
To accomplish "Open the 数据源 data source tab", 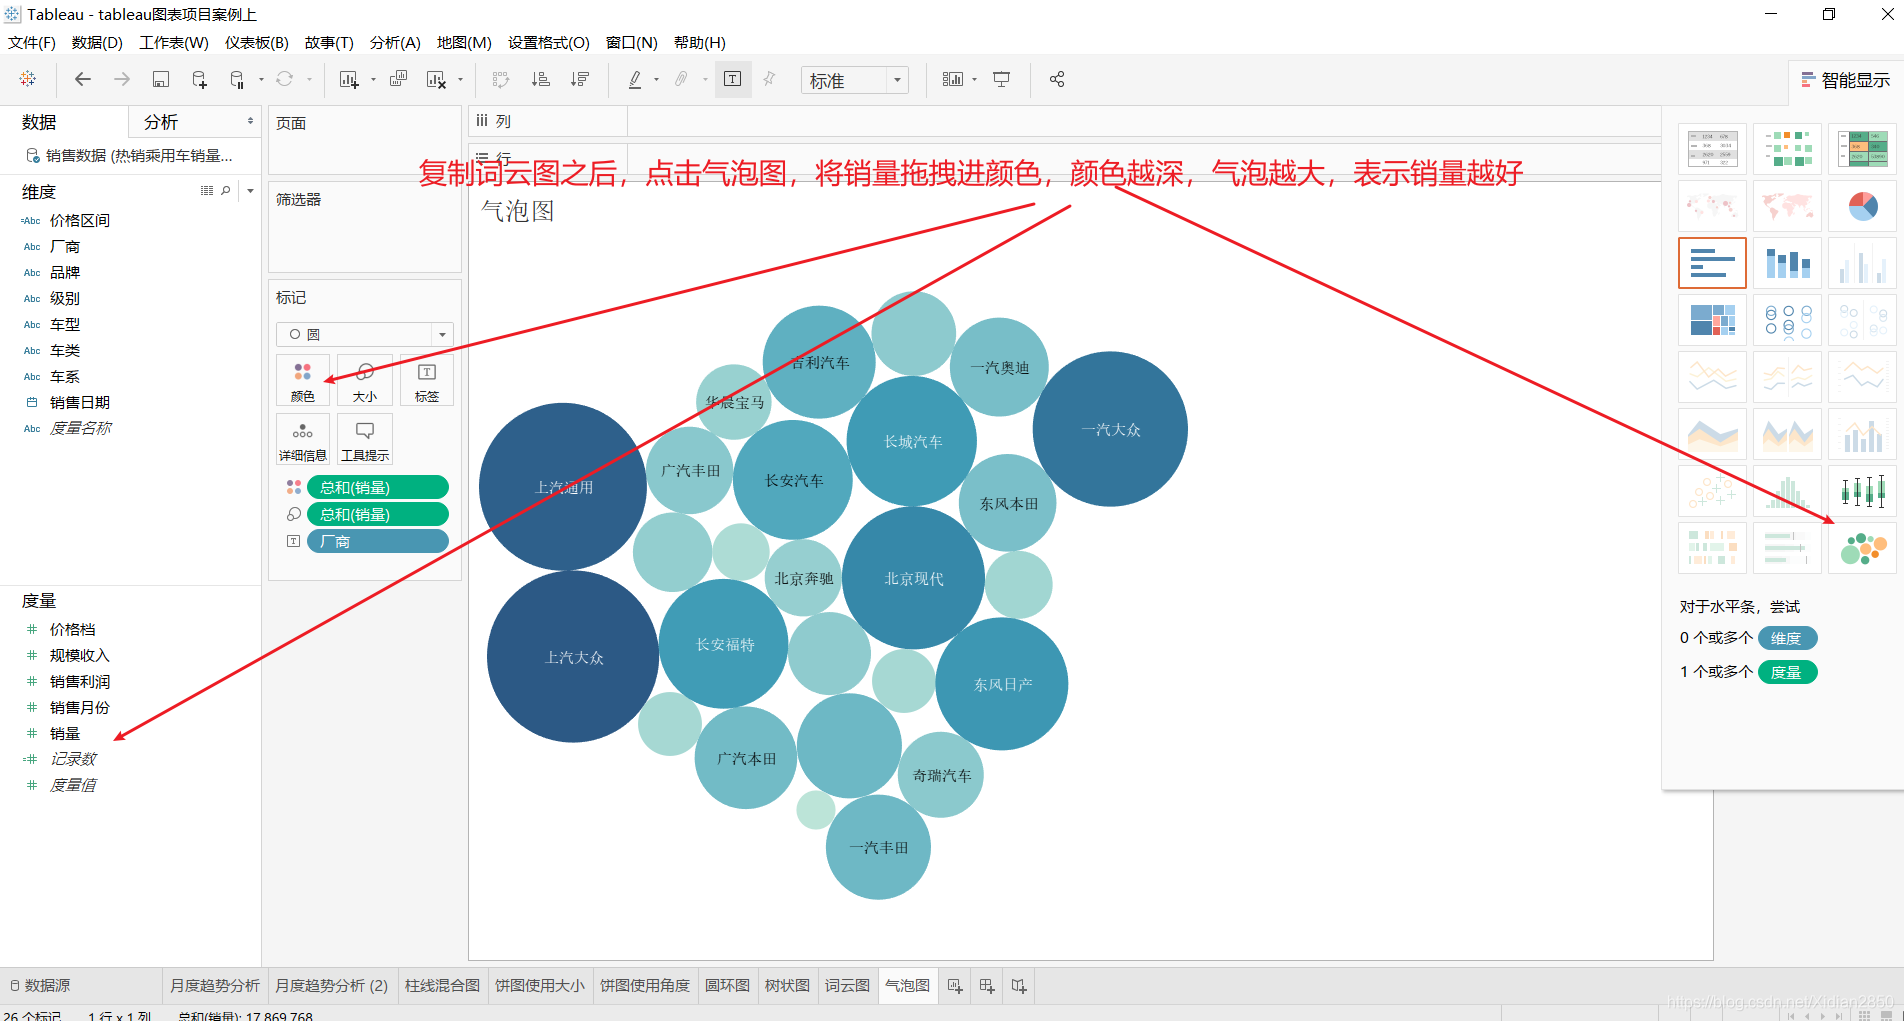I will tap(40, 985).
